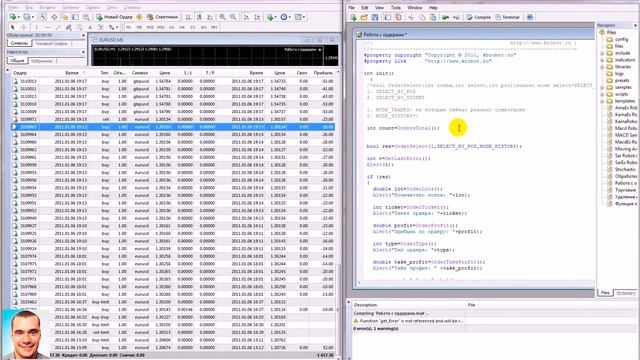Screen dimensions: 640x360
Task: Click the copy icon in MetaEditor toolbar
Action: coord(422,17)
